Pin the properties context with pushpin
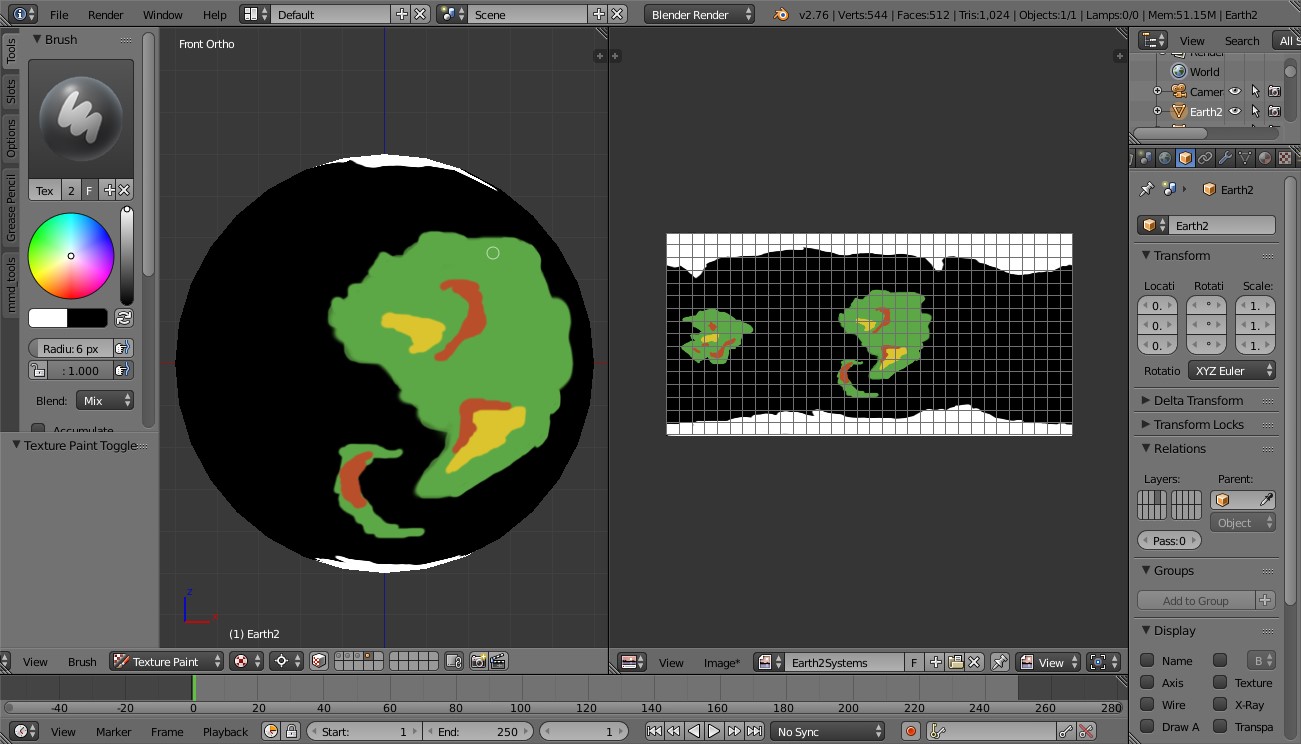The height and width of the screenshot is (744, 1301). point(1146,189)
